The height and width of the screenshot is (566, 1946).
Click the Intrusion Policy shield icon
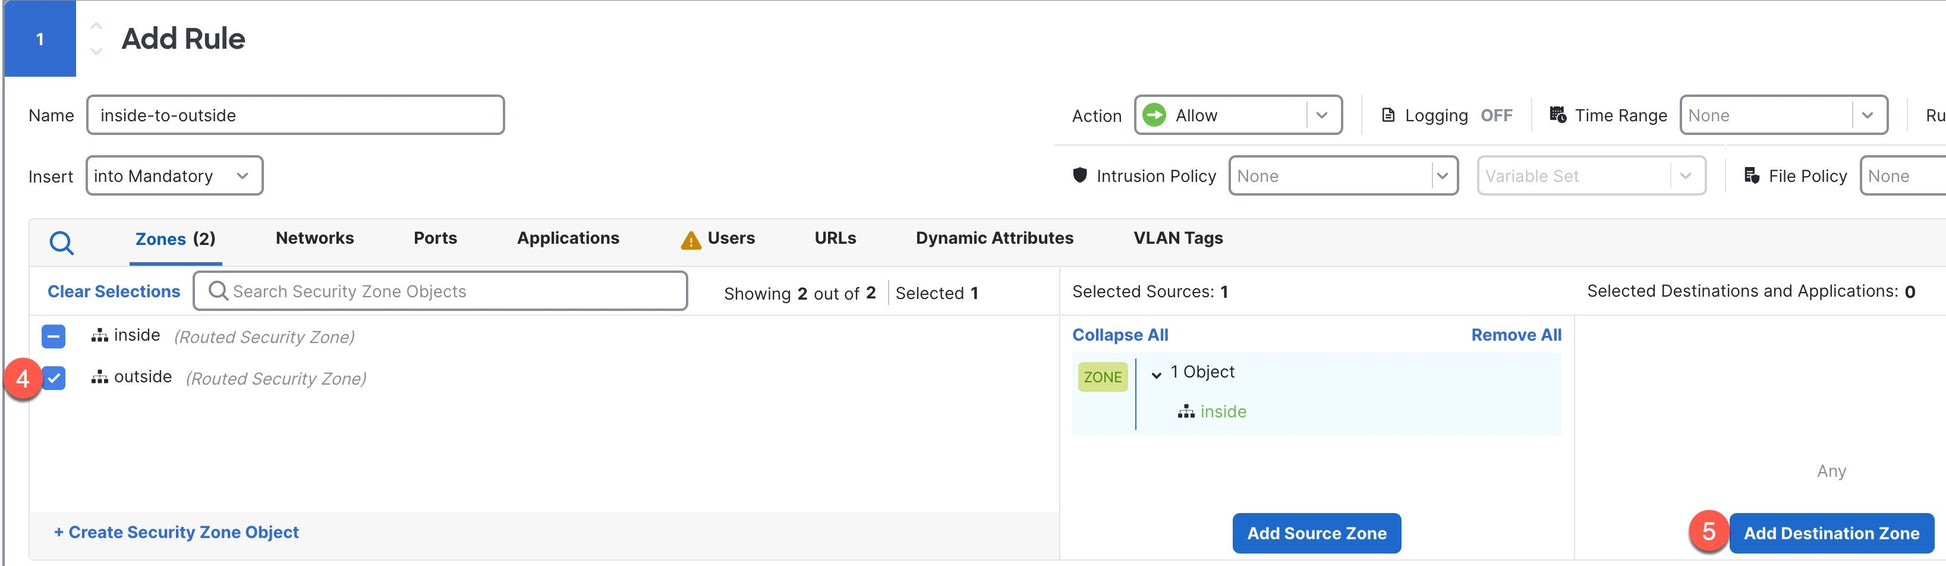[1079, 175]
